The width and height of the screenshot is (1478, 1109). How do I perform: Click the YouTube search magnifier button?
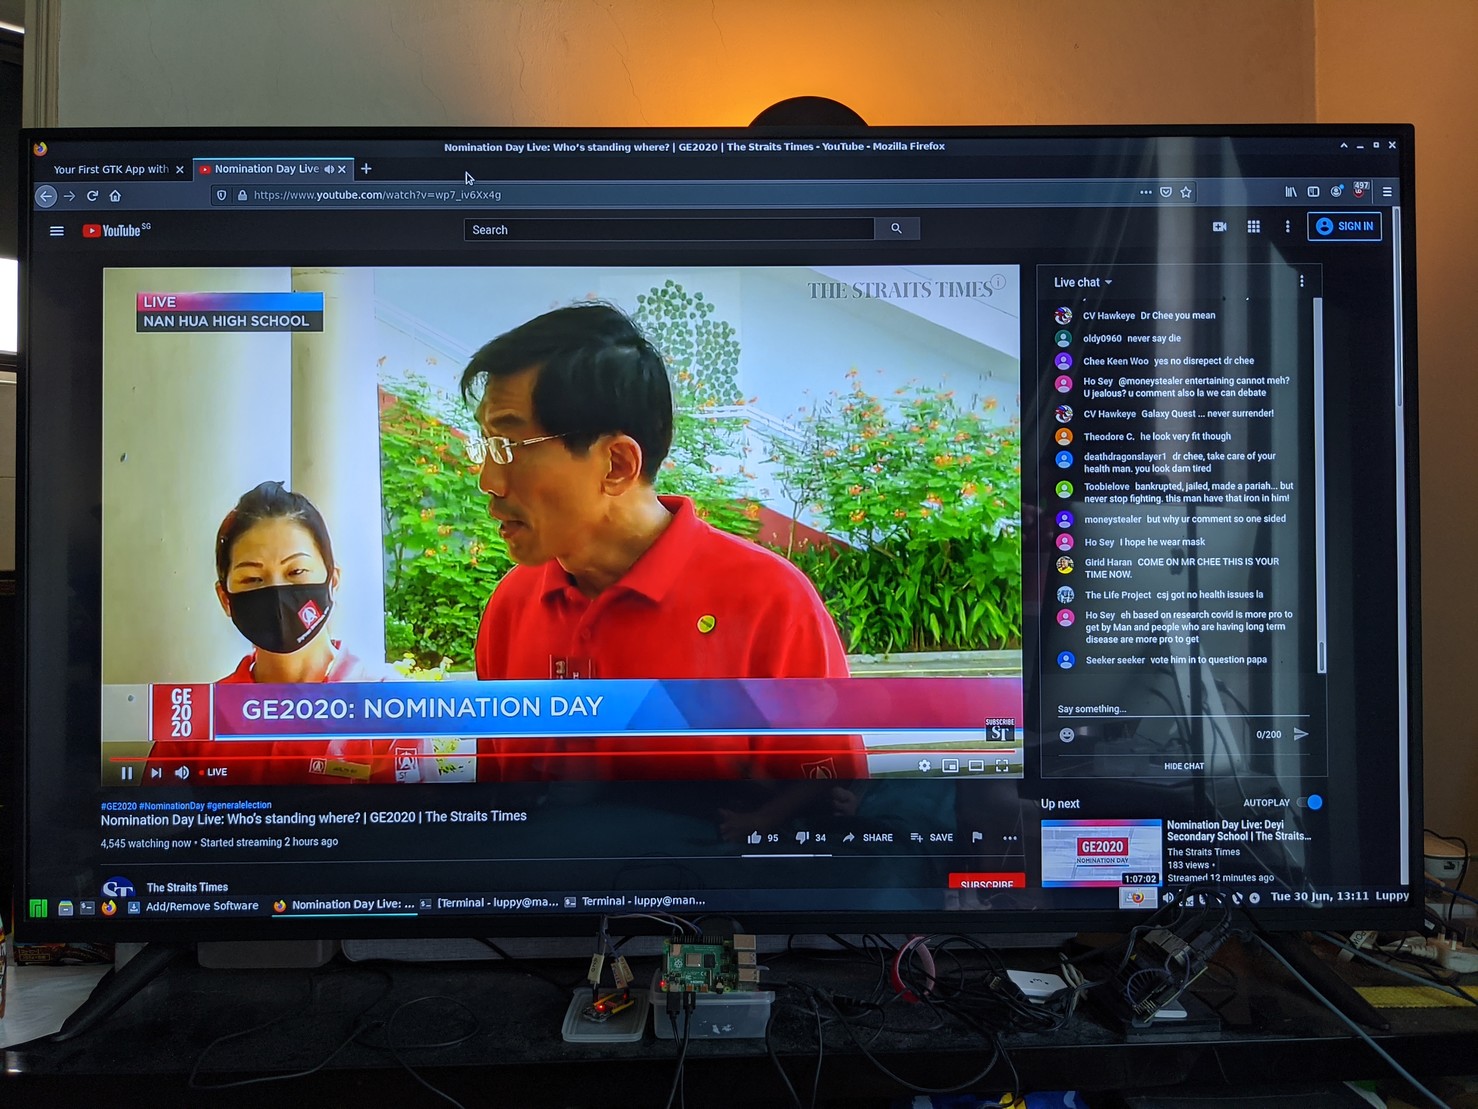896,229
